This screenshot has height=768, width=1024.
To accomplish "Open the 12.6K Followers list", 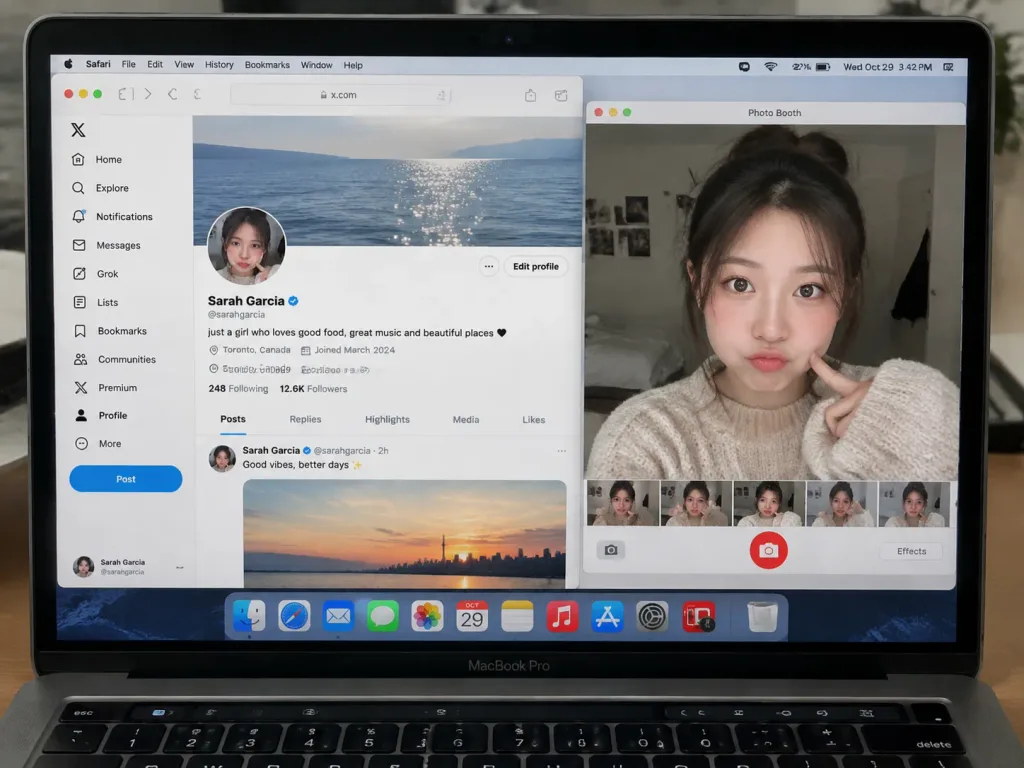I will tap(313, 389).
